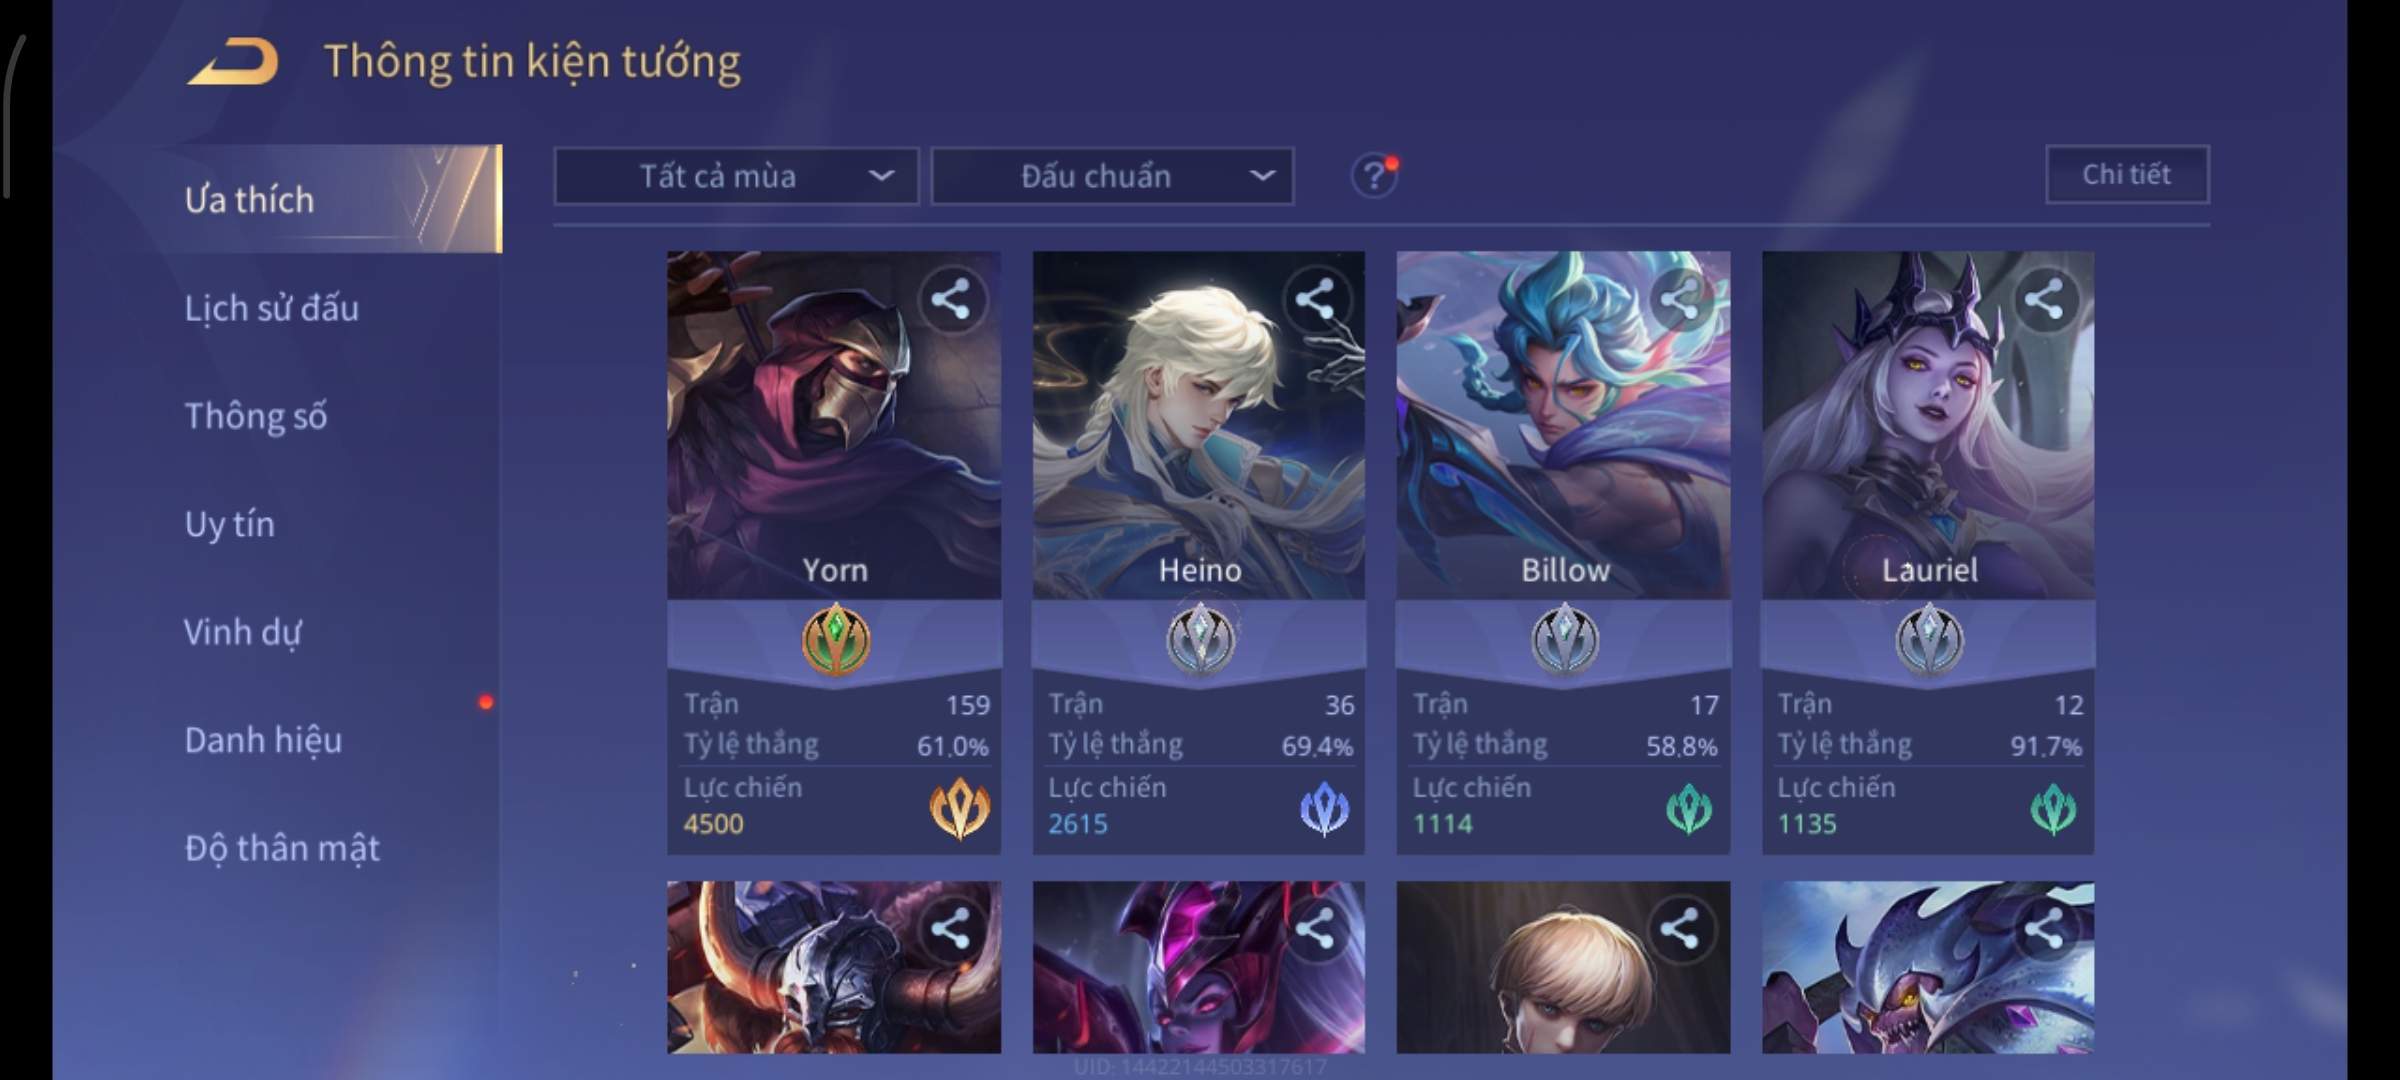Open the Billow hero portrait
Screen dimensions: 2400x1080
[1563, 425]
